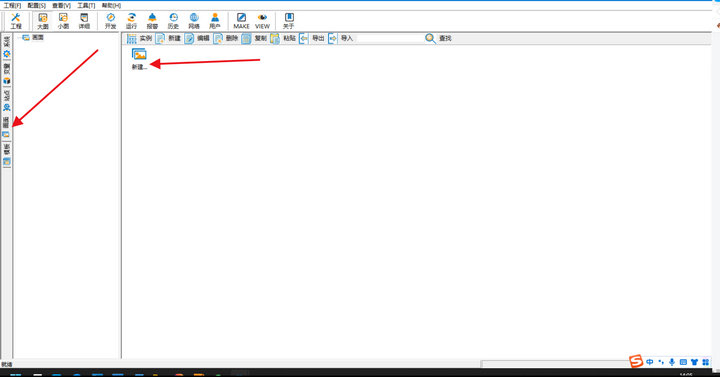Viewport: 720px width, 377px height.
Task: Open the 历史 history clock icon
Action: click(173, 21)
